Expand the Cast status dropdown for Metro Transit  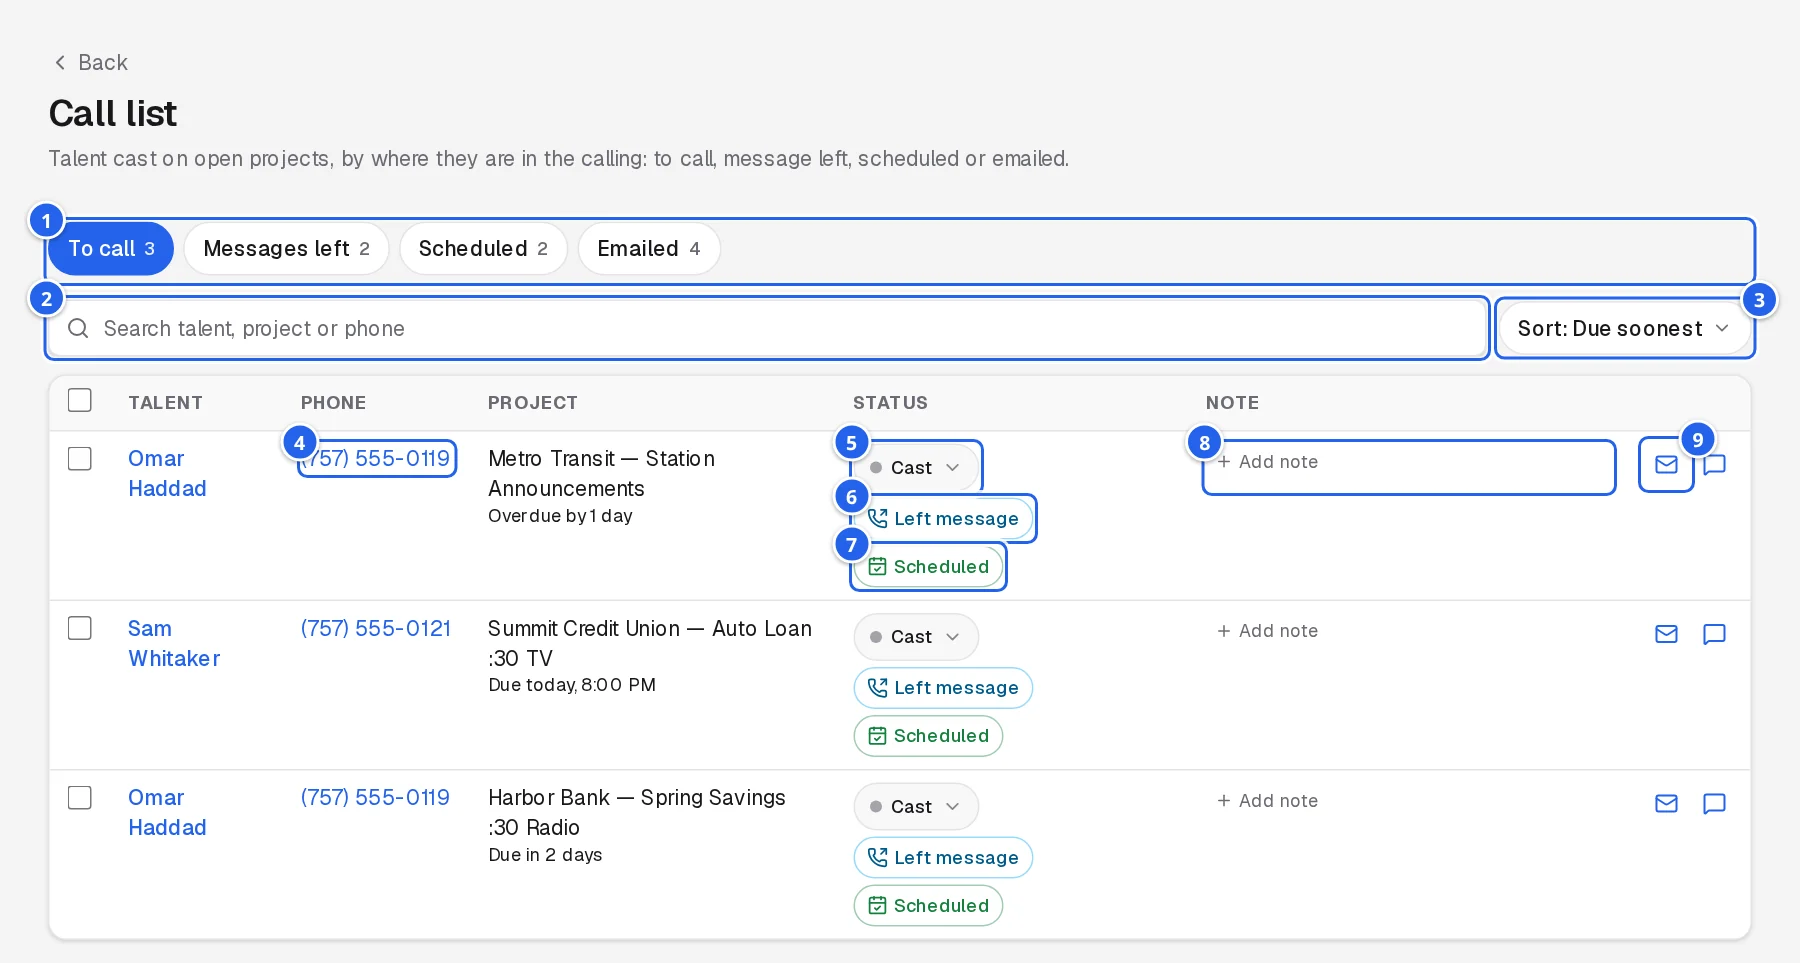pyautogui.click(x=915, y=468)
